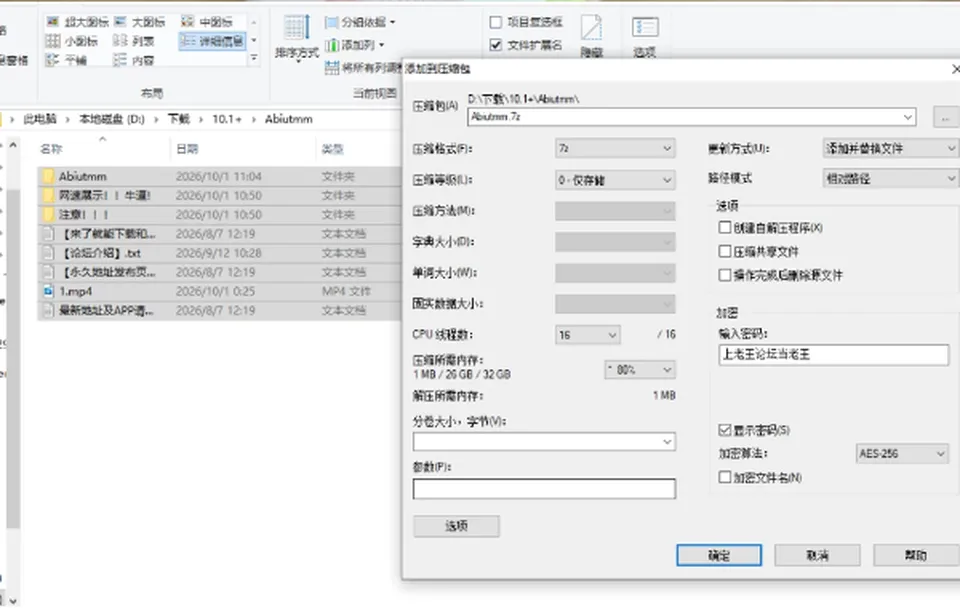Click the 输入密码 password field
This screenshot has width=960, height=608.
(x=833, y=355)
